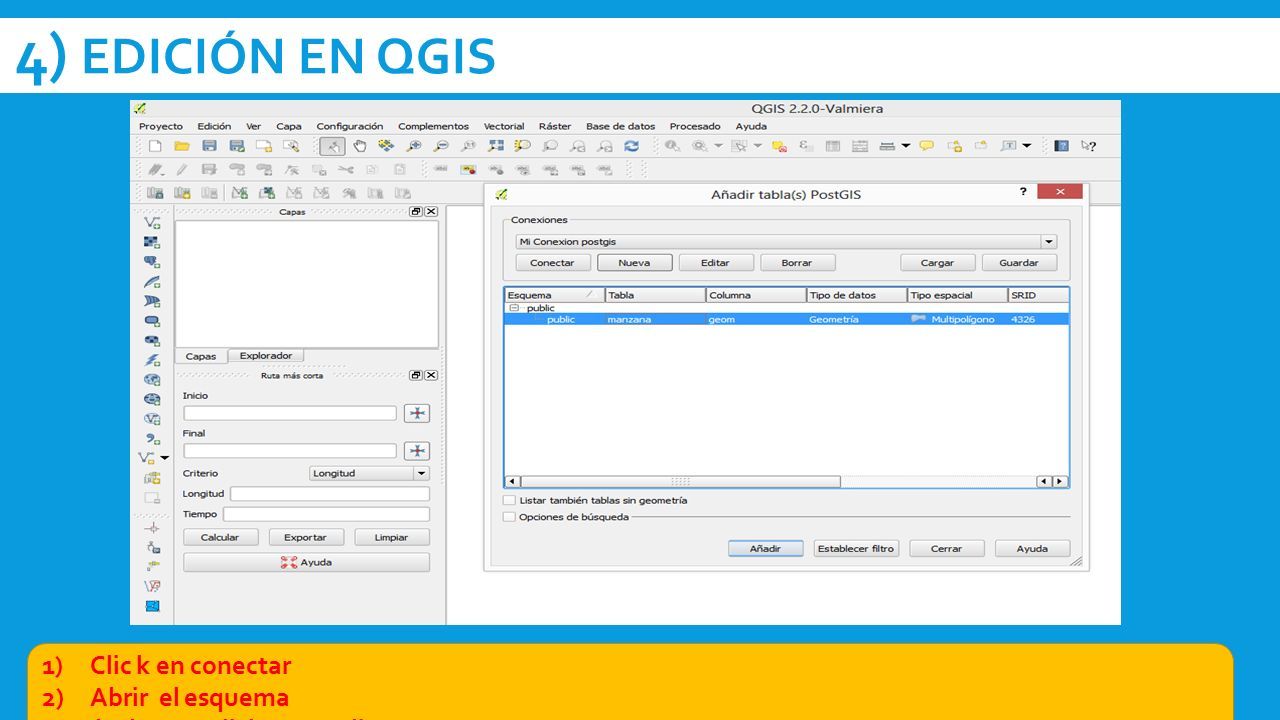Screen dimensions: 1280x720
Task: Click the Cargar button
Action: pyautogui.click(x=937, y=263)
